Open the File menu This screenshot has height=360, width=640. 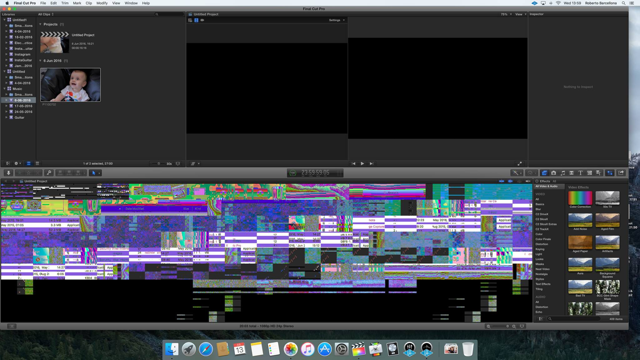[x=43, y=3]
